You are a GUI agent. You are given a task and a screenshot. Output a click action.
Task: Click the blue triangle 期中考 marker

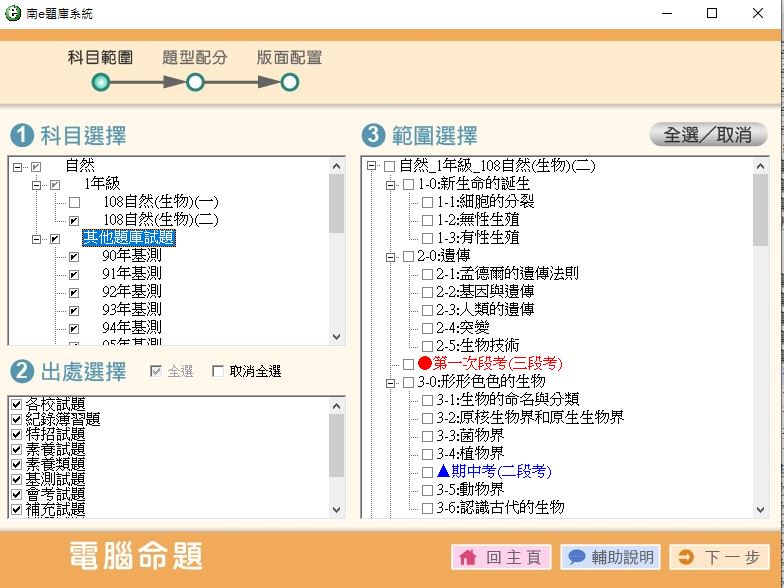(443, 471)
